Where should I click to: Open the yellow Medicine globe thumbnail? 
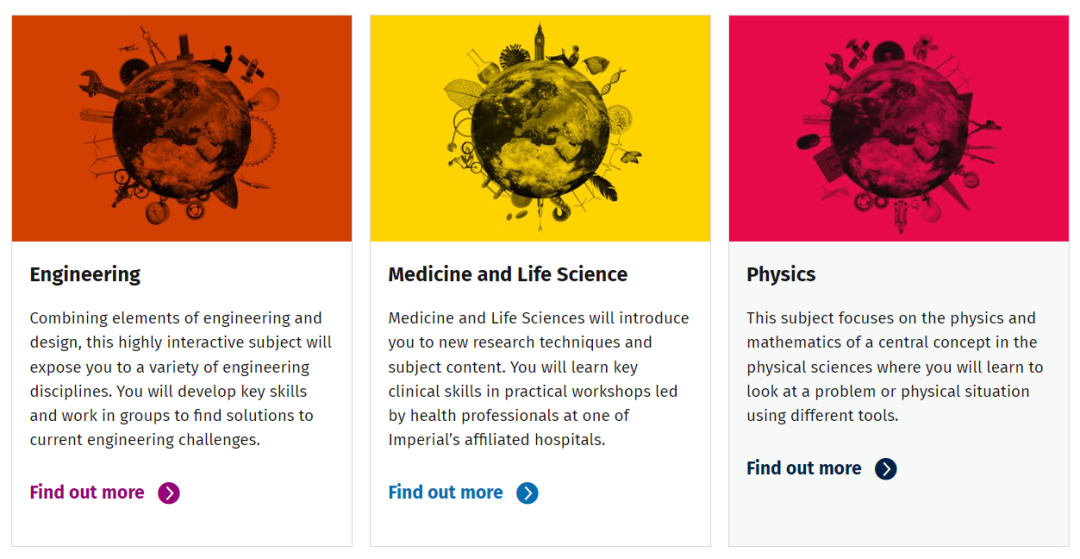(540, 129)
